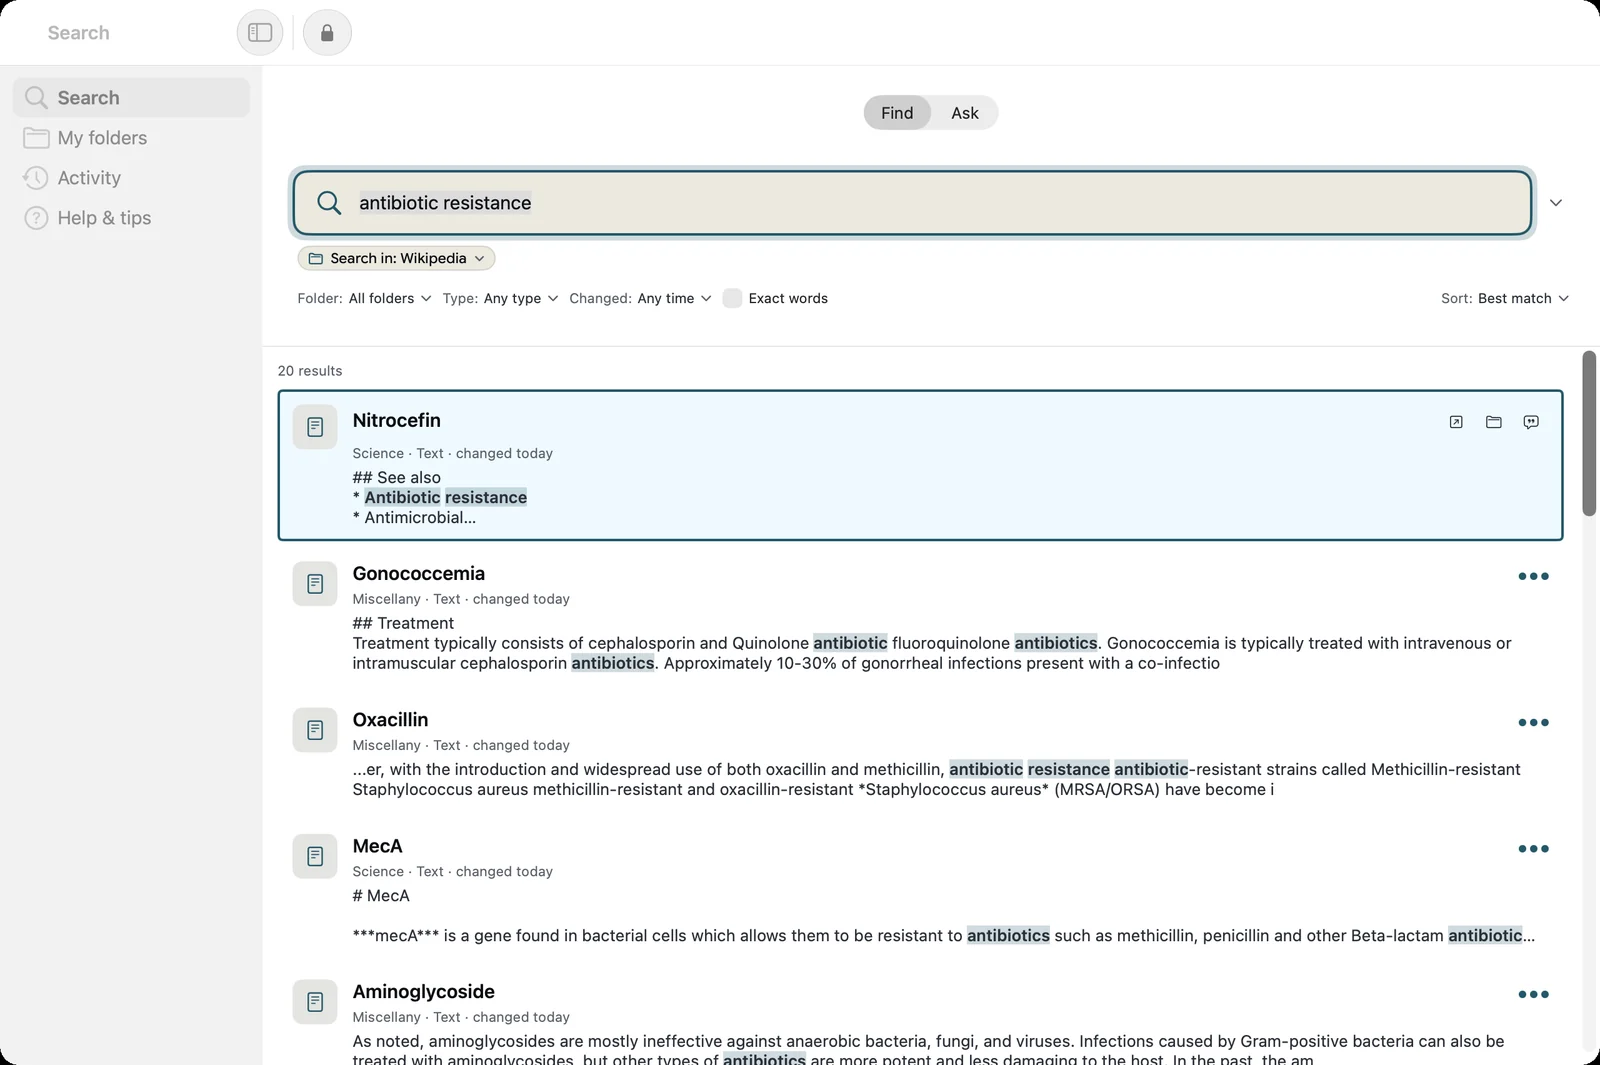Click the magnifier icon in search field
The image size is (1600, 1065).
[x=329, y=203]
